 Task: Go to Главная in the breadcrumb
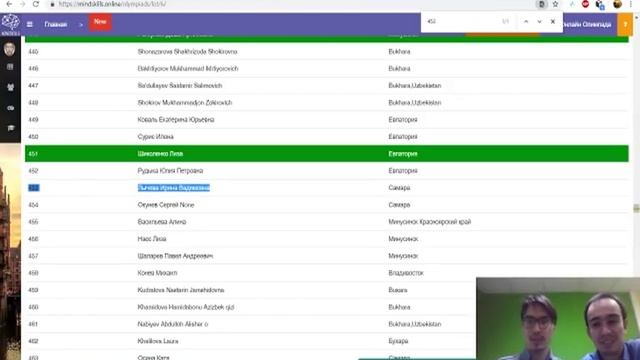(x=56, y=24)
